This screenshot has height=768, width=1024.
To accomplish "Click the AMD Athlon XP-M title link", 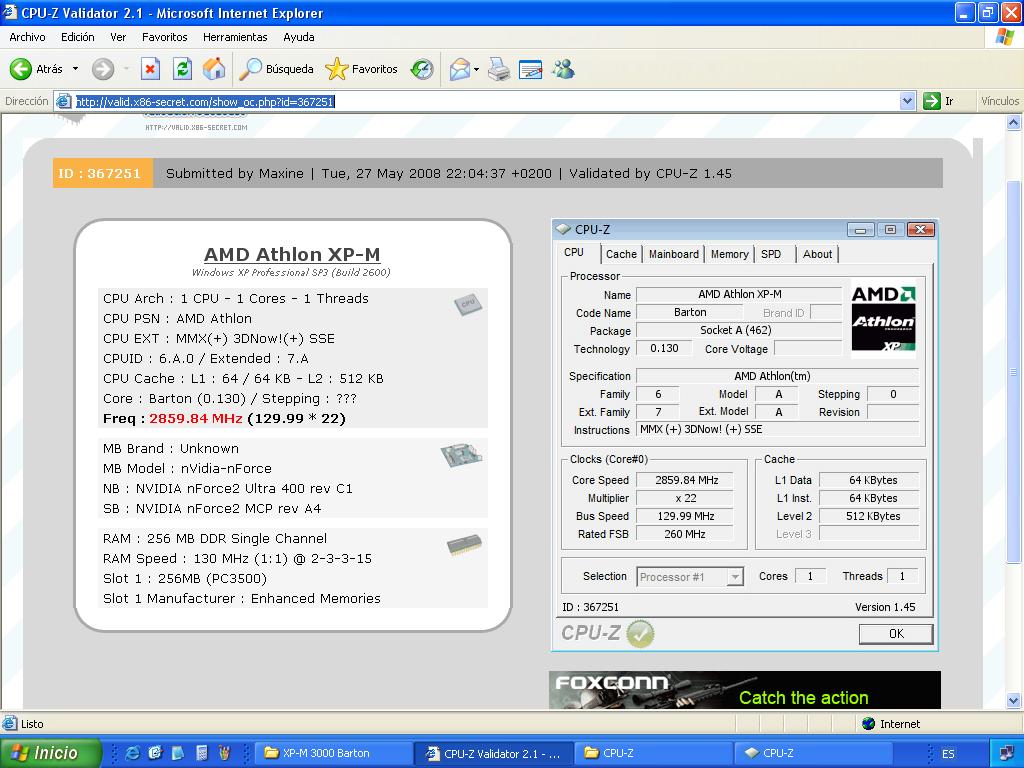I will [x=292, y=254].
